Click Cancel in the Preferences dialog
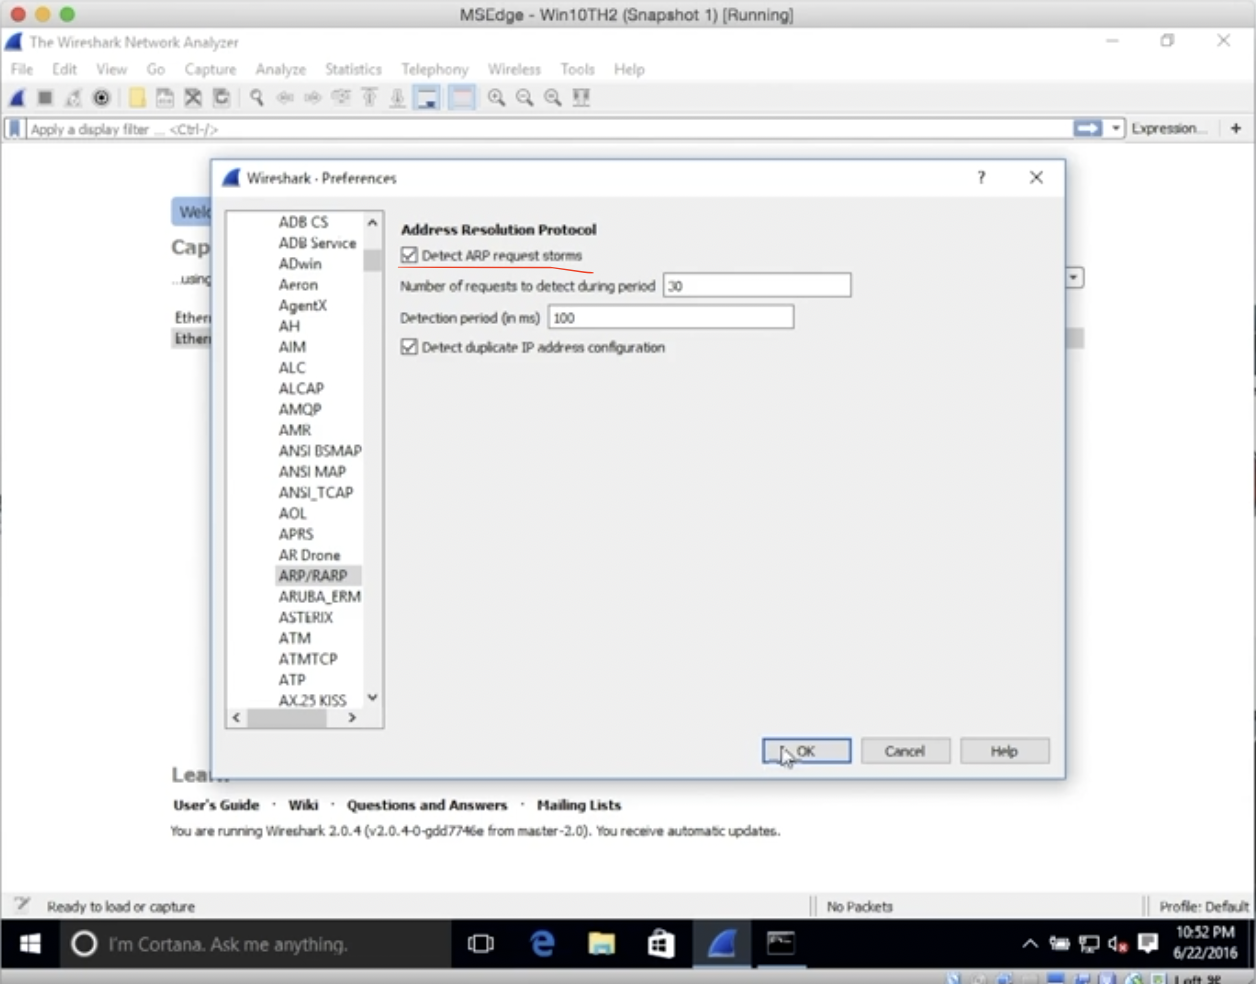Screen dimensions: 1256x984 click(x=905, y=751)
